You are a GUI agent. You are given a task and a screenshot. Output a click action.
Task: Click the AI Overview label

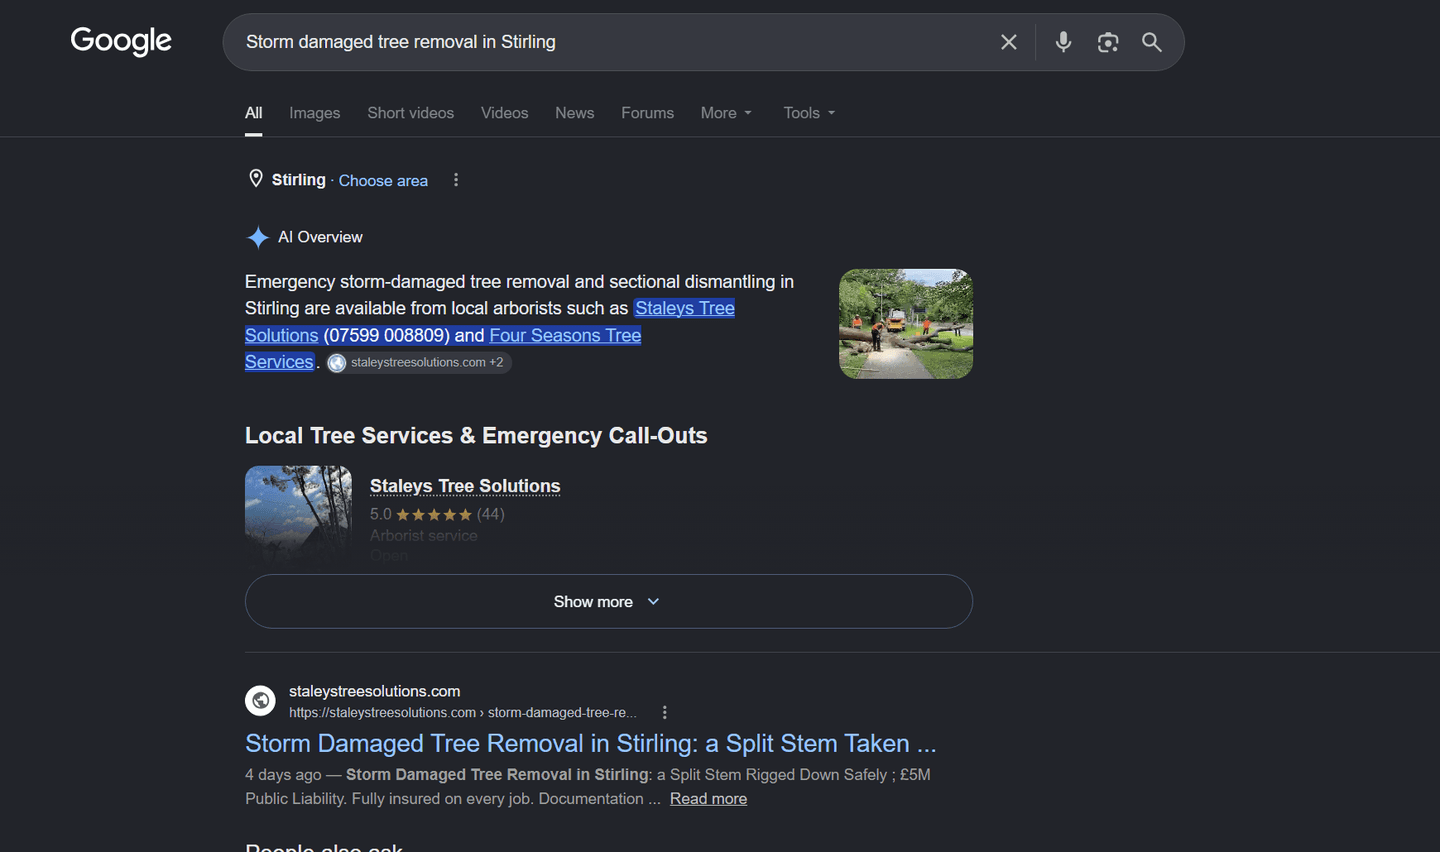320,237
